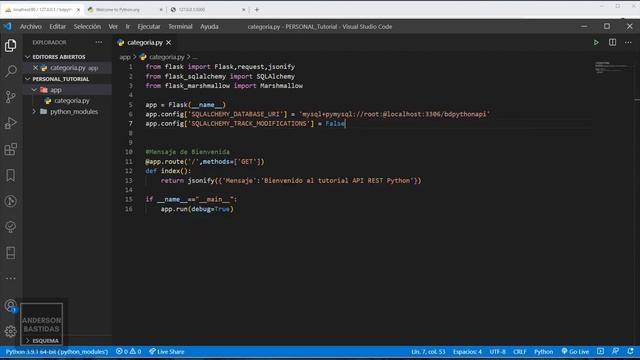This screenshot has width=640, height=360.
Task: Close the categoria.py editor tab
Action: [x=169, y=42]
